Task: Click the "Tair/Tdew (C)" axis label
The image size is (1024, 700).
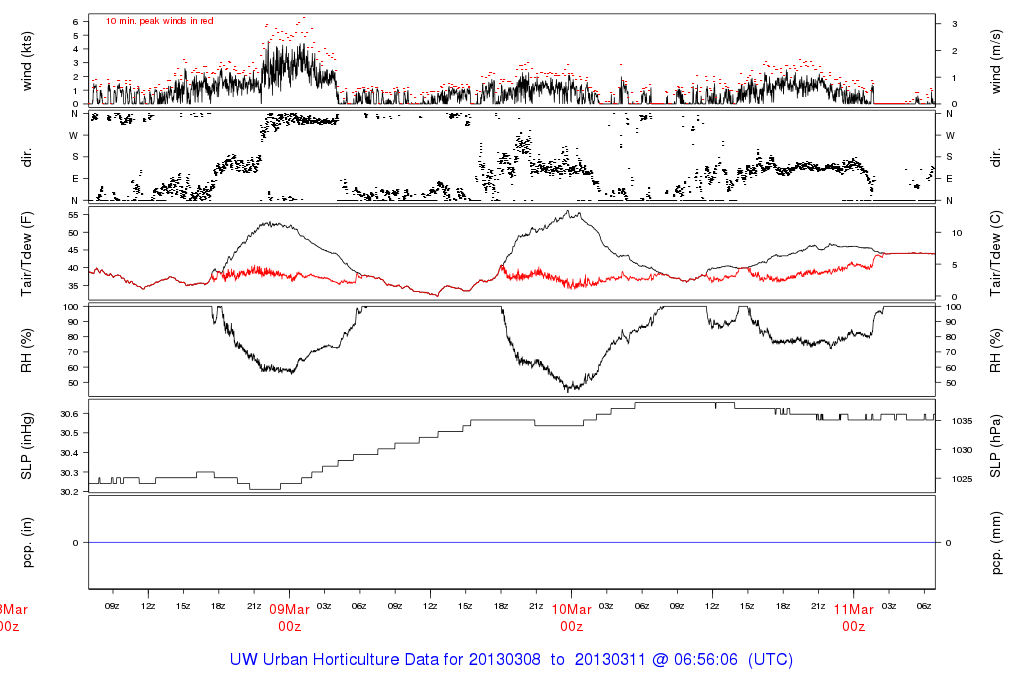Action: pos(995,254)
